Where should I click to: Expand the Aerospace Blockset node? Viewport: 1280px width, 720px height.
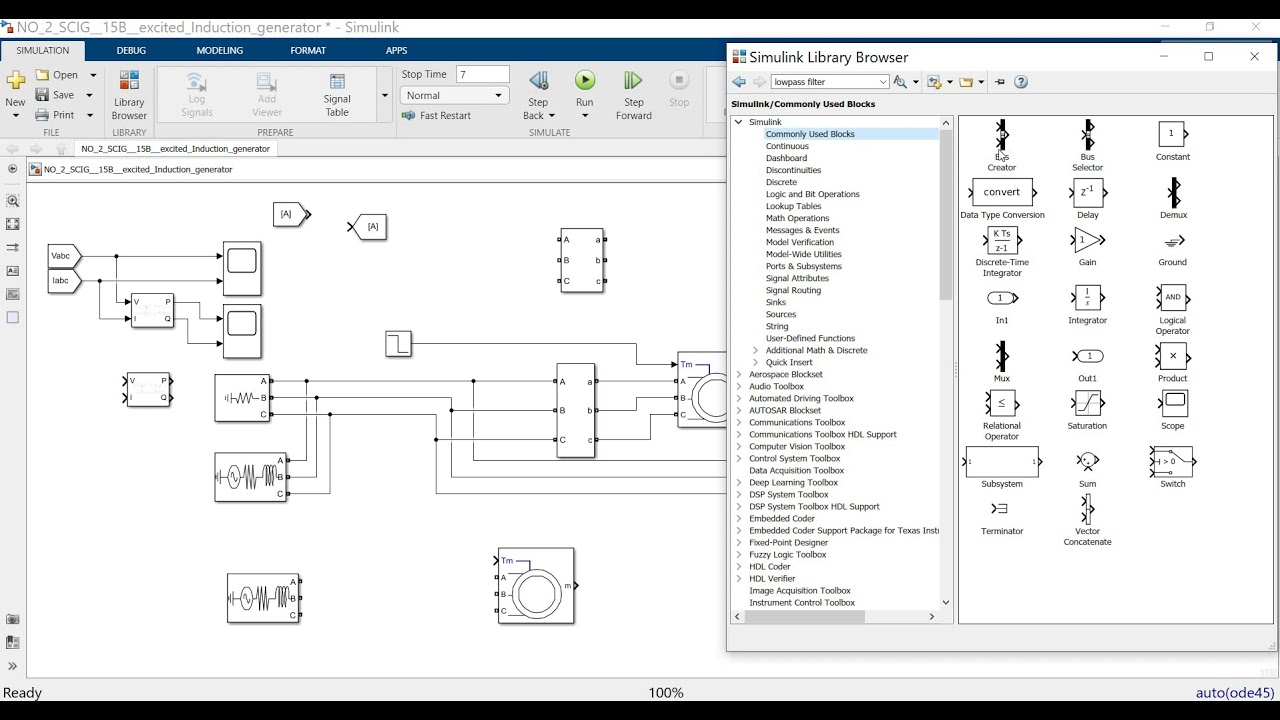click(739, 374)
